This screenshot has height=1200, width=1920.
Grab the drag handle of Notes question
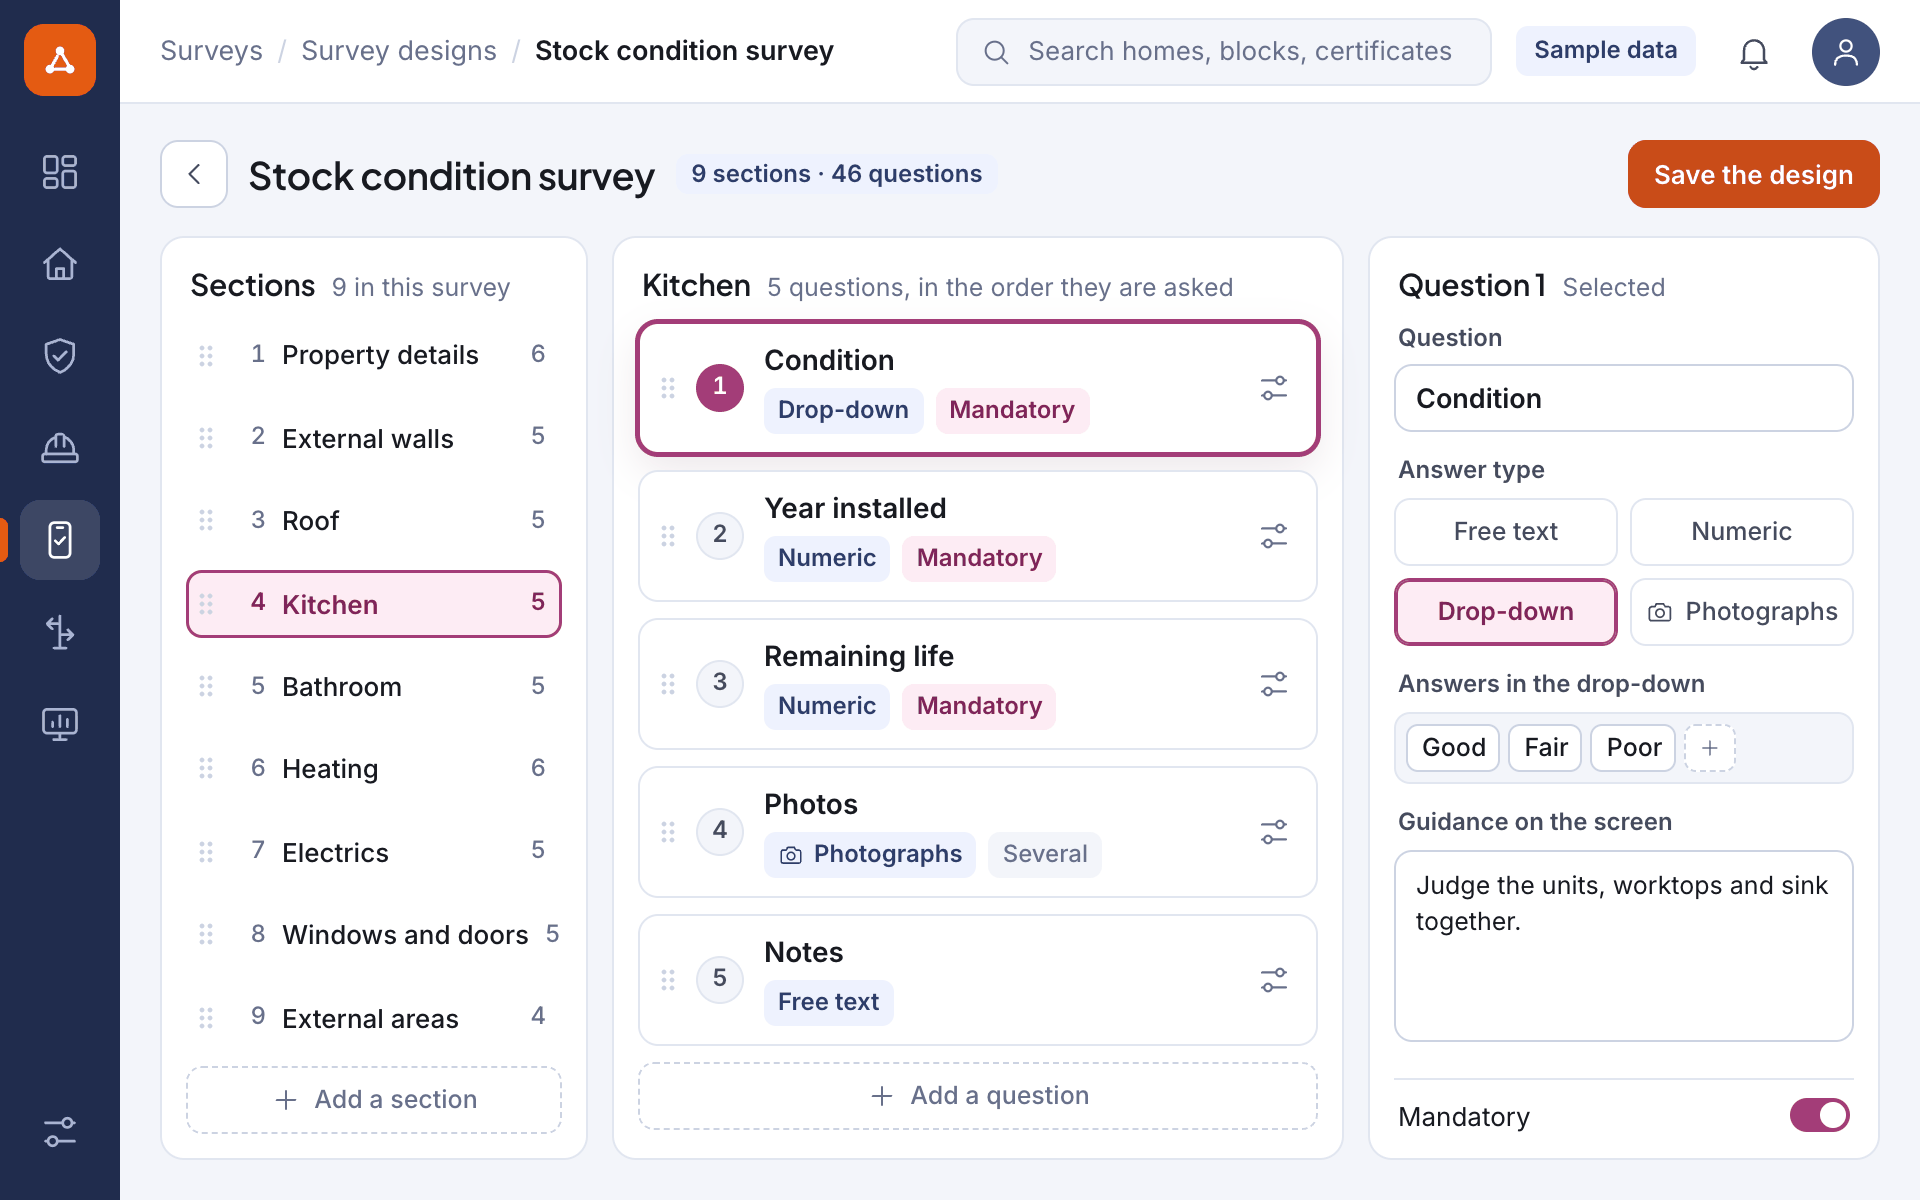coord(668,980)
